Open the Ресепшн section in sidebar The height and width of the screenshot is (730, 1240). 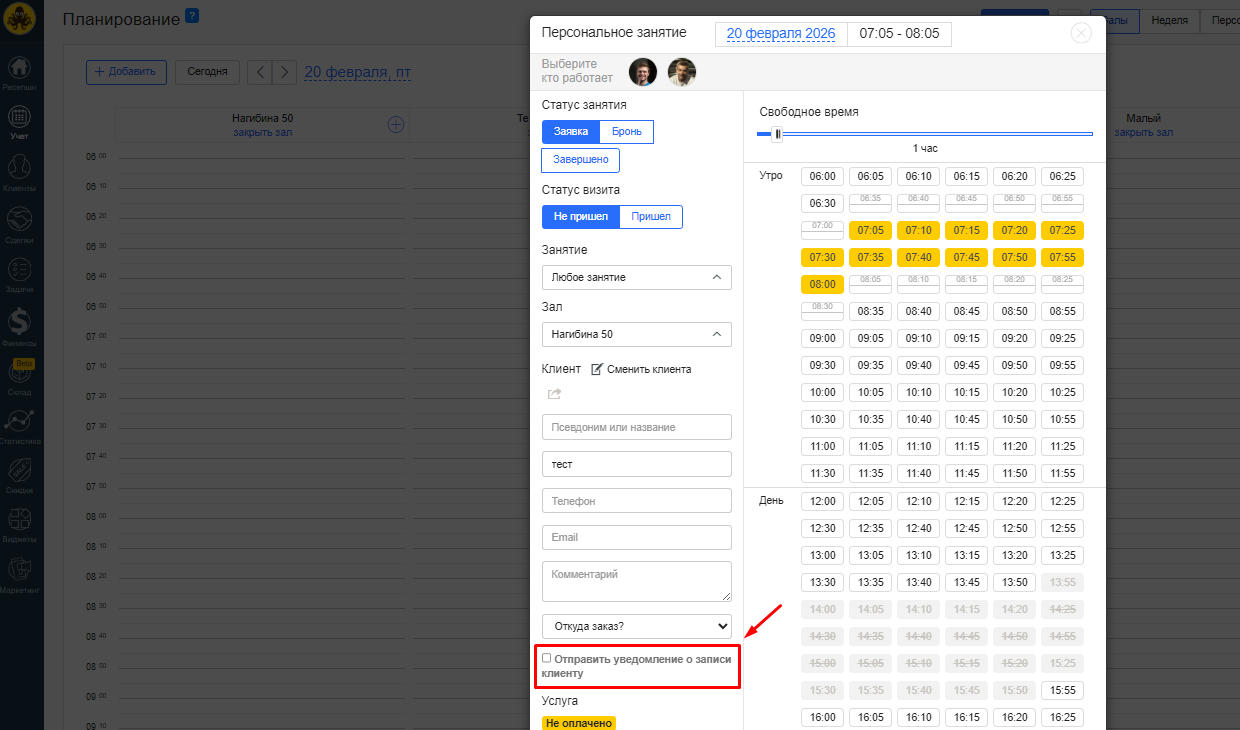tap(19, 70)
